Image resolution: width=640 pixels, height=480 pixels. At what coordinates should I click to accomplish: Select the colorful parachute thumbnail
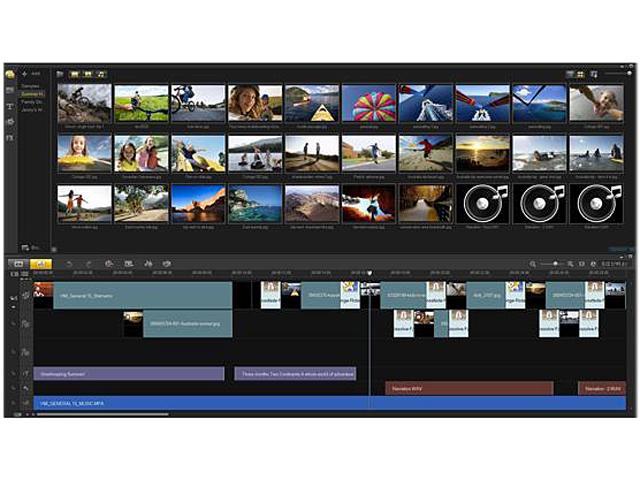(368, 103)
